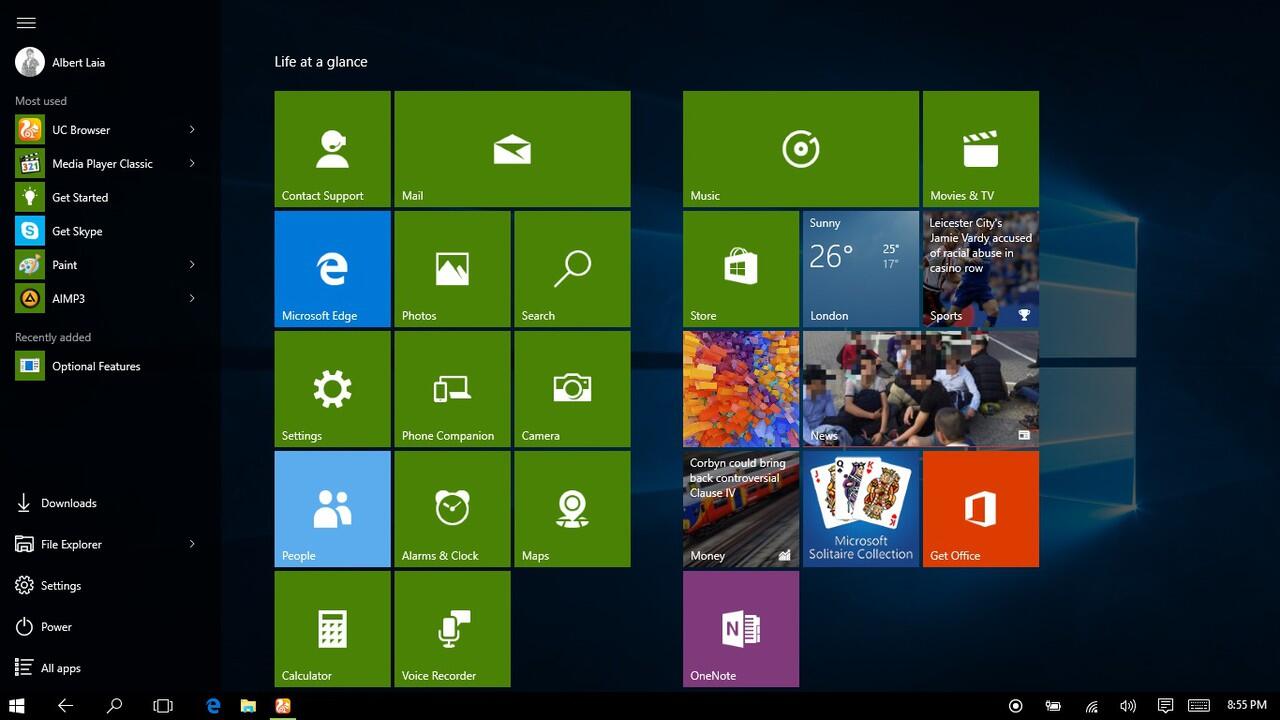1280x720 pixels.
Task: Click the Life at a glance heading
Action: [321, 62]
